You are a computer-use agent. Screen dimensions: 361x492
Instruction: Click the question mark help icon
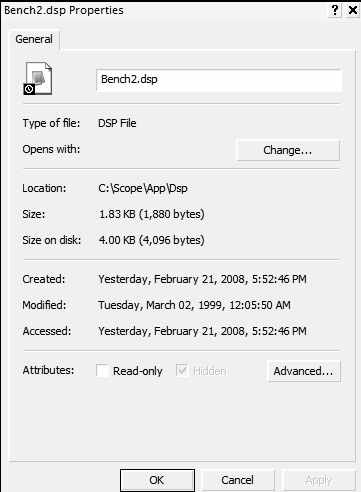[335, 10]
